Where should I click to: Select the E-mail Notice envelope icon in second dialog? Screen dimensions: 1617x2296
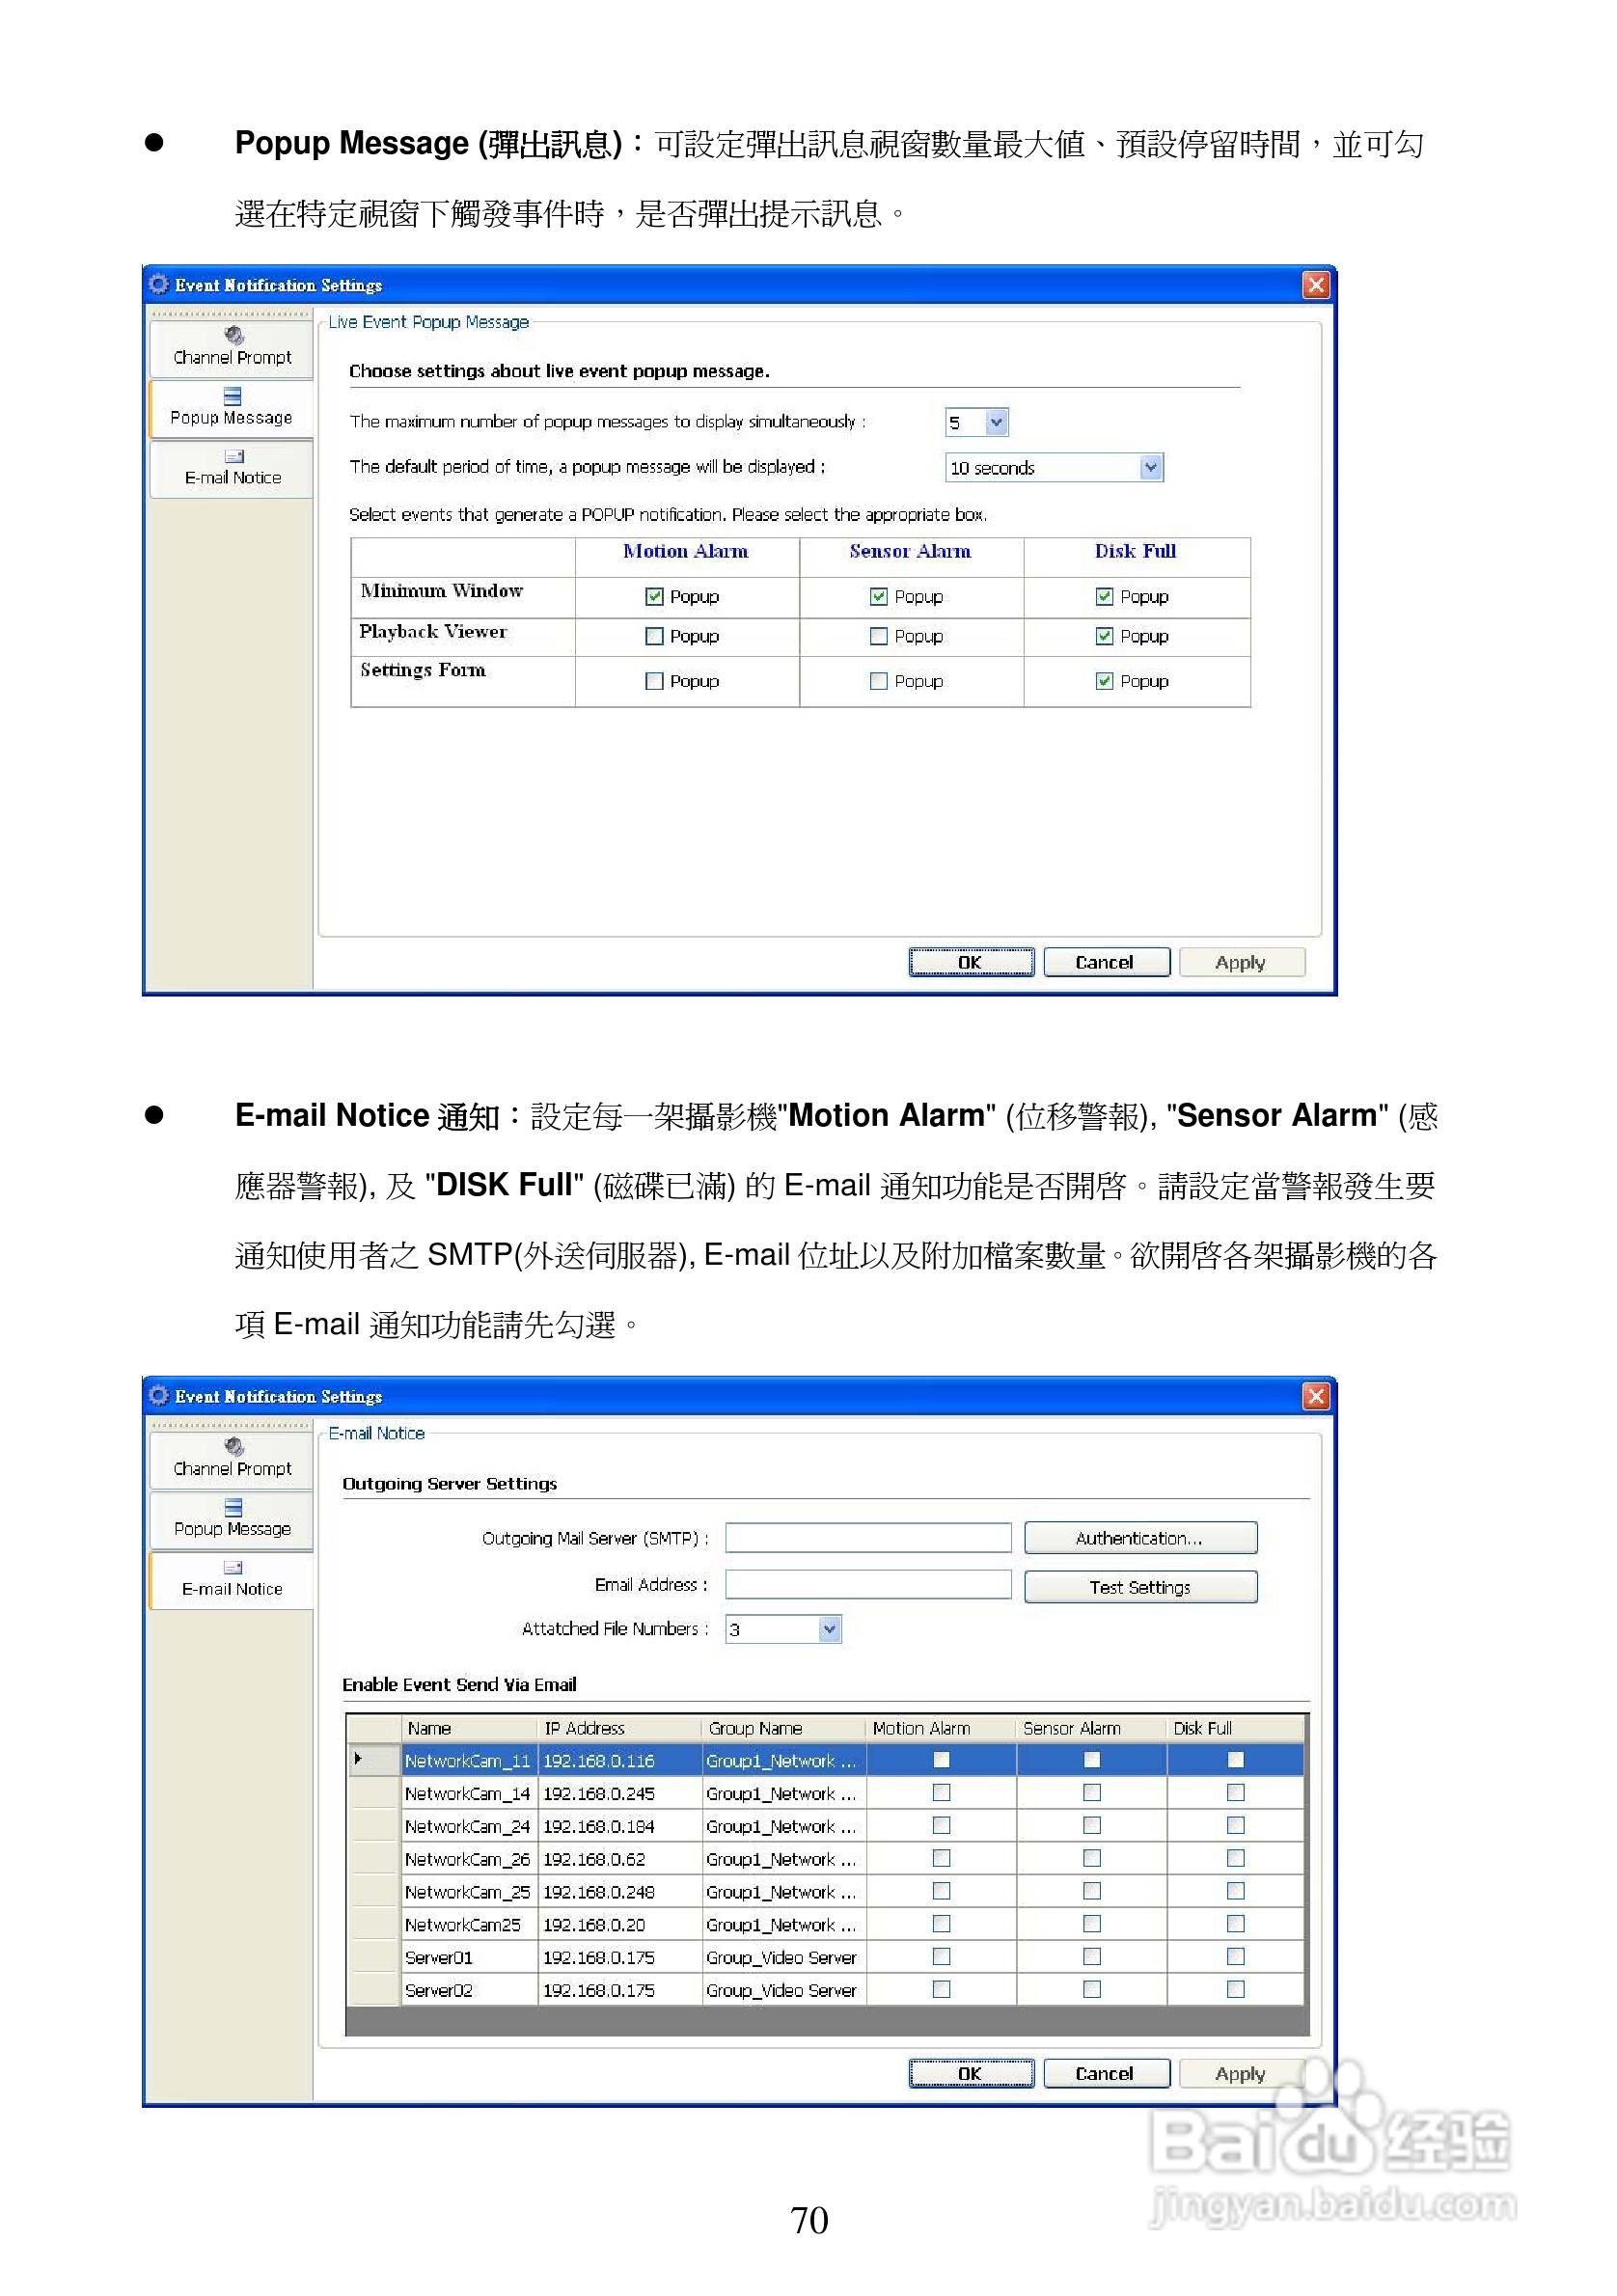coord(234,1568)
